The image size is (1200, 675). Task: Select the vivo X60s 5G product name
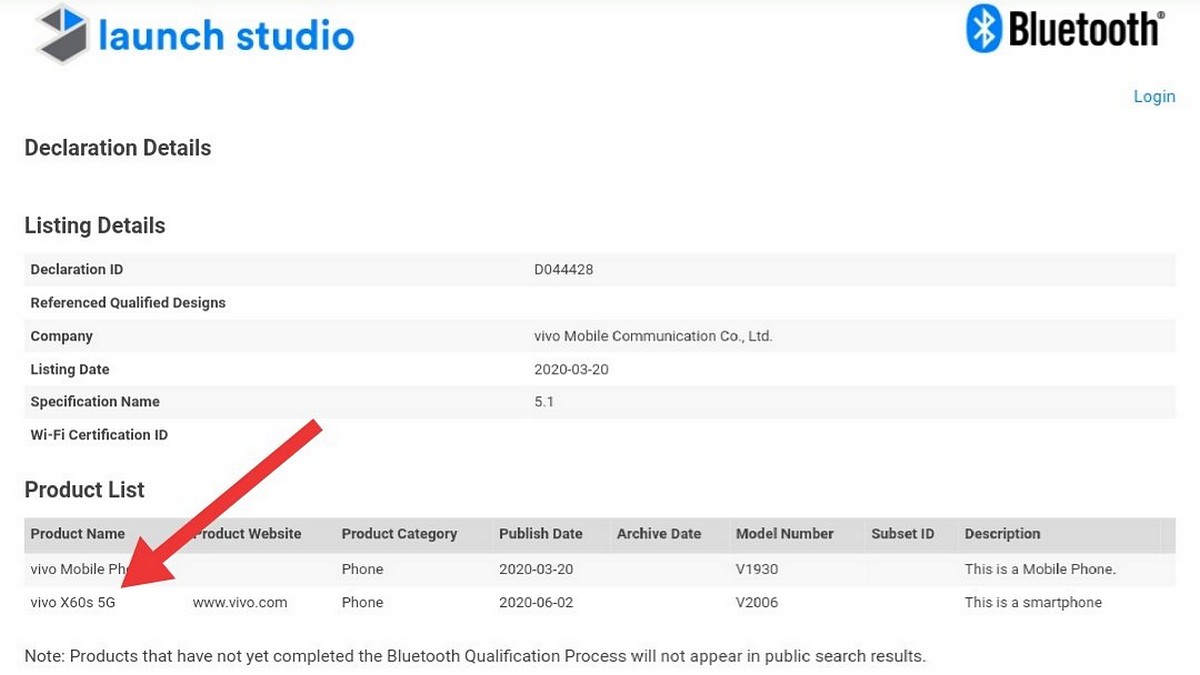coord(73,602)
